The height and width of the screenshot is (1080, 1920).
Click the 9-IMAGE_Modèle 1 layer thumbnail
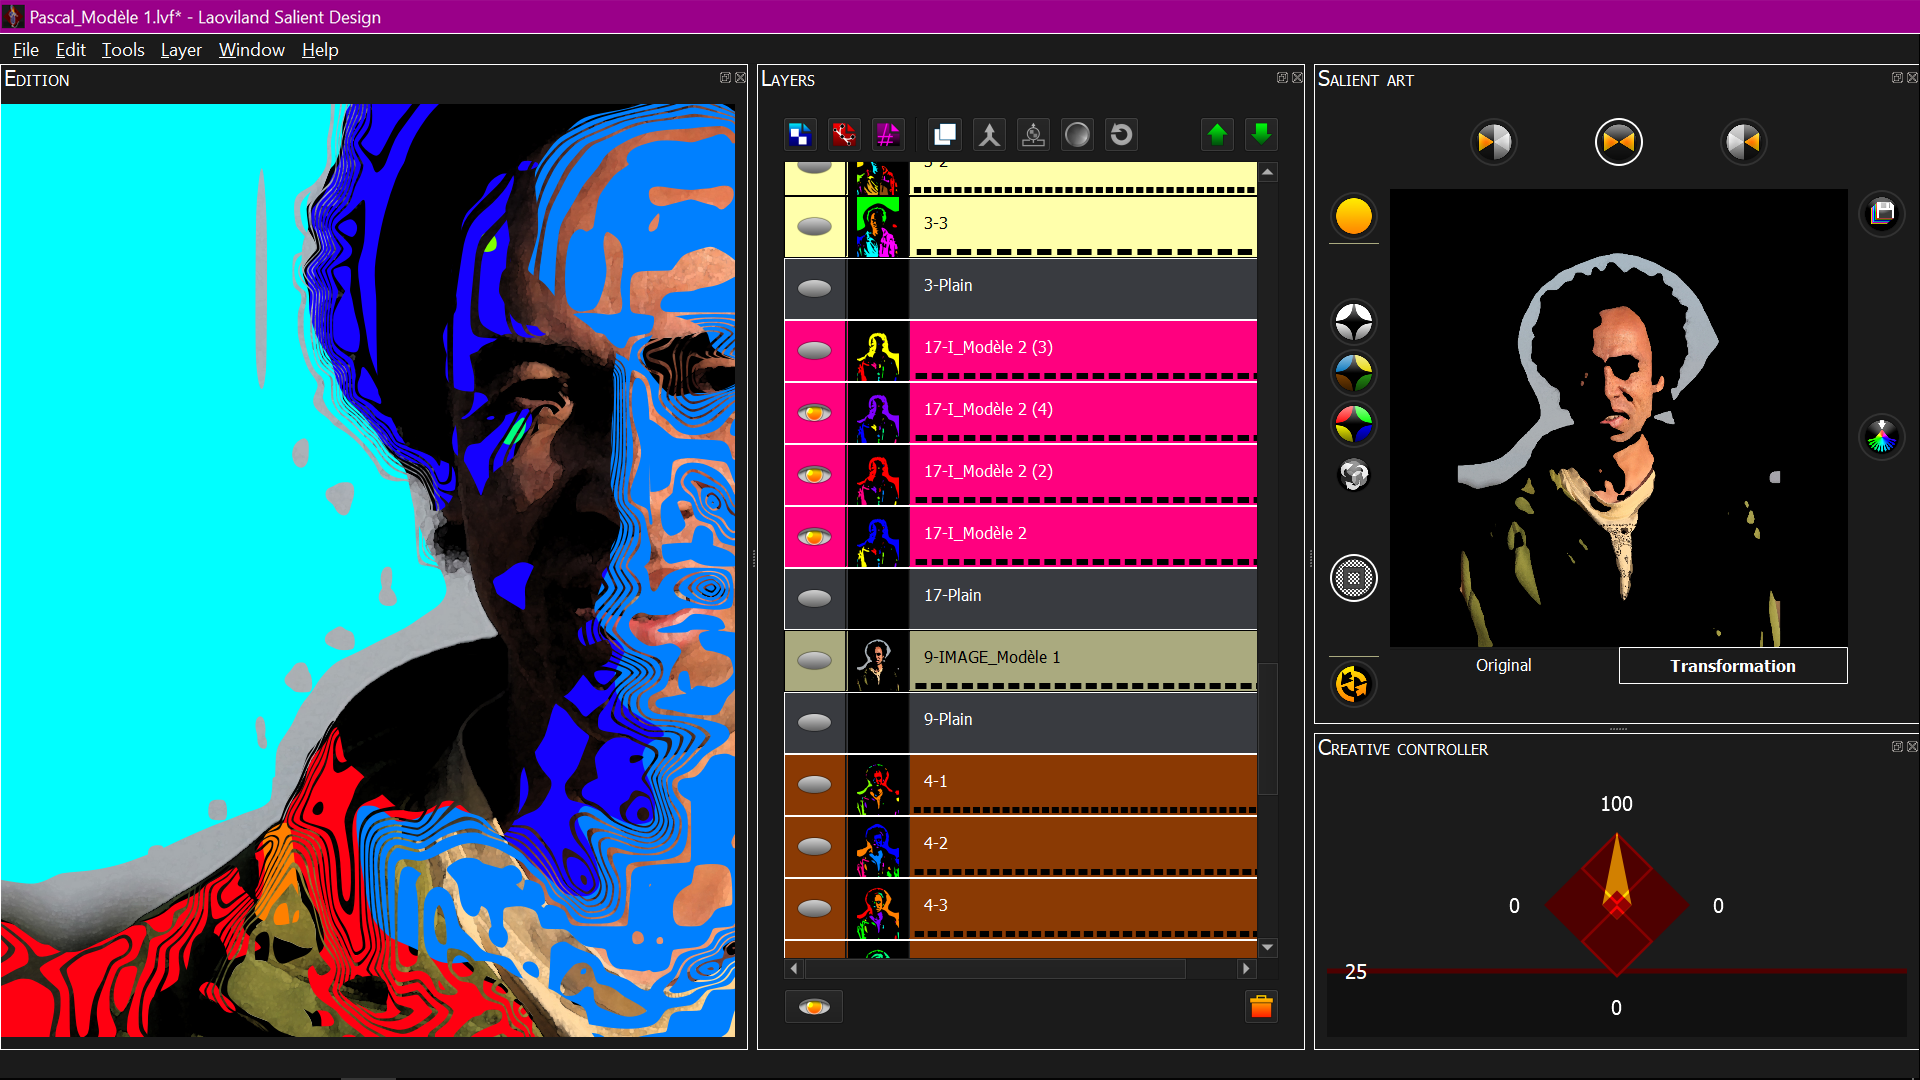tap(878, 660)
